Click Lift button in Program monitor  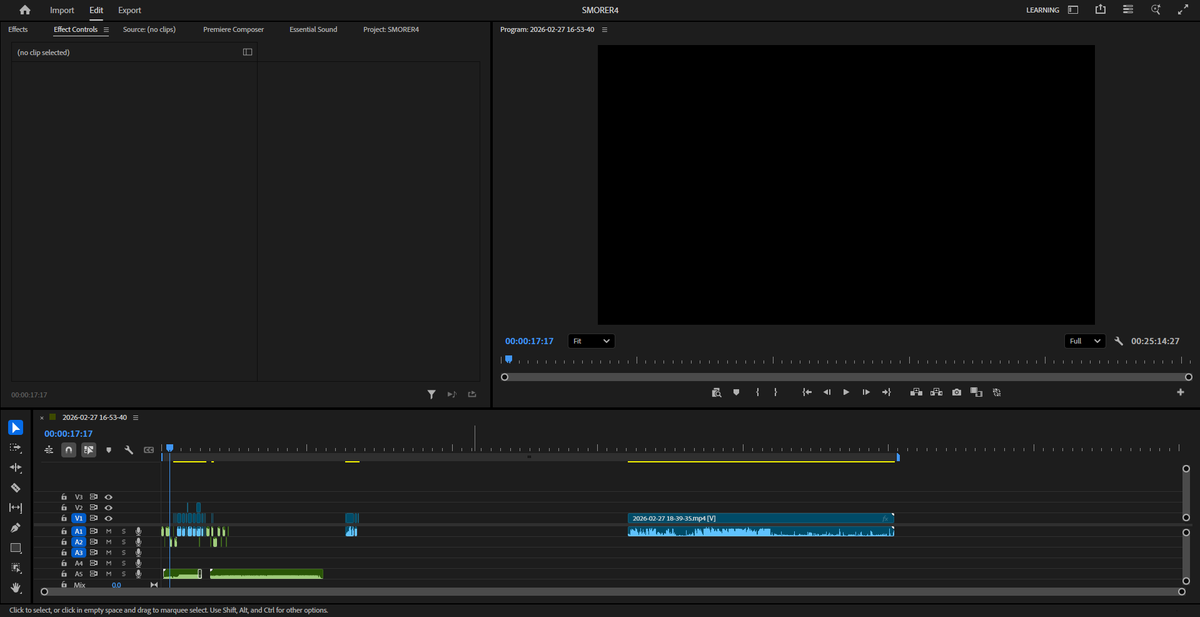pos(916,392)
